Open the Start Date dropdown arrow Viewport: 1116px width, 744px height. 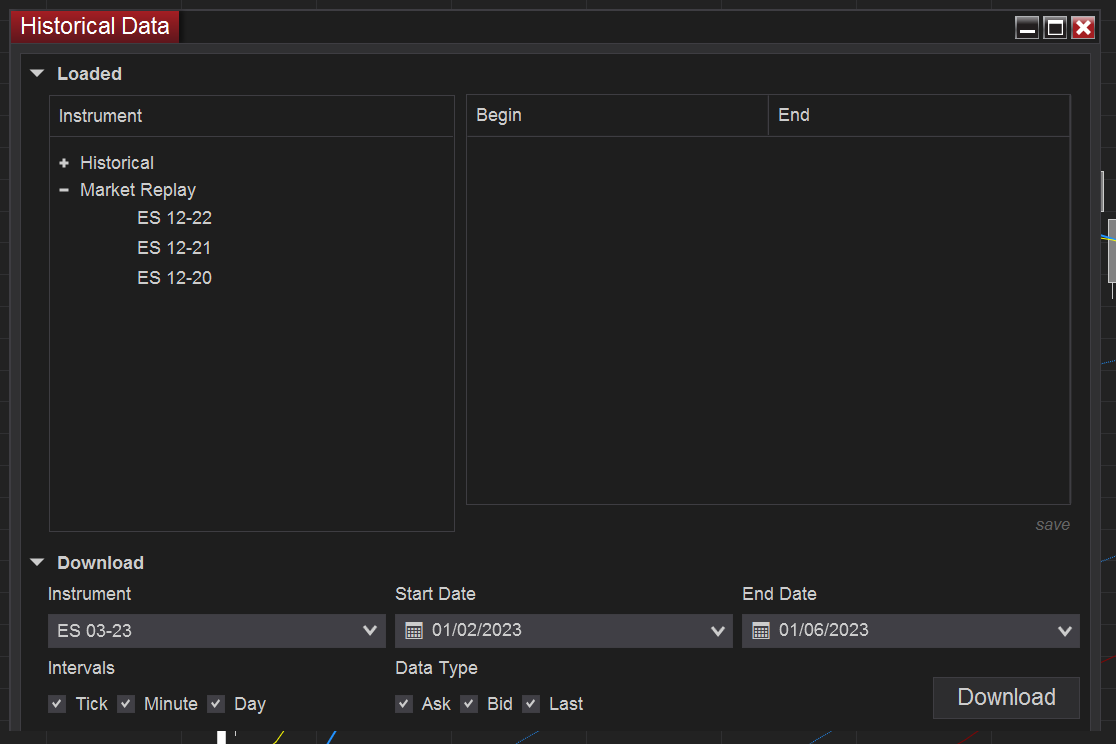pyautogui.click(x=717, y=631)
